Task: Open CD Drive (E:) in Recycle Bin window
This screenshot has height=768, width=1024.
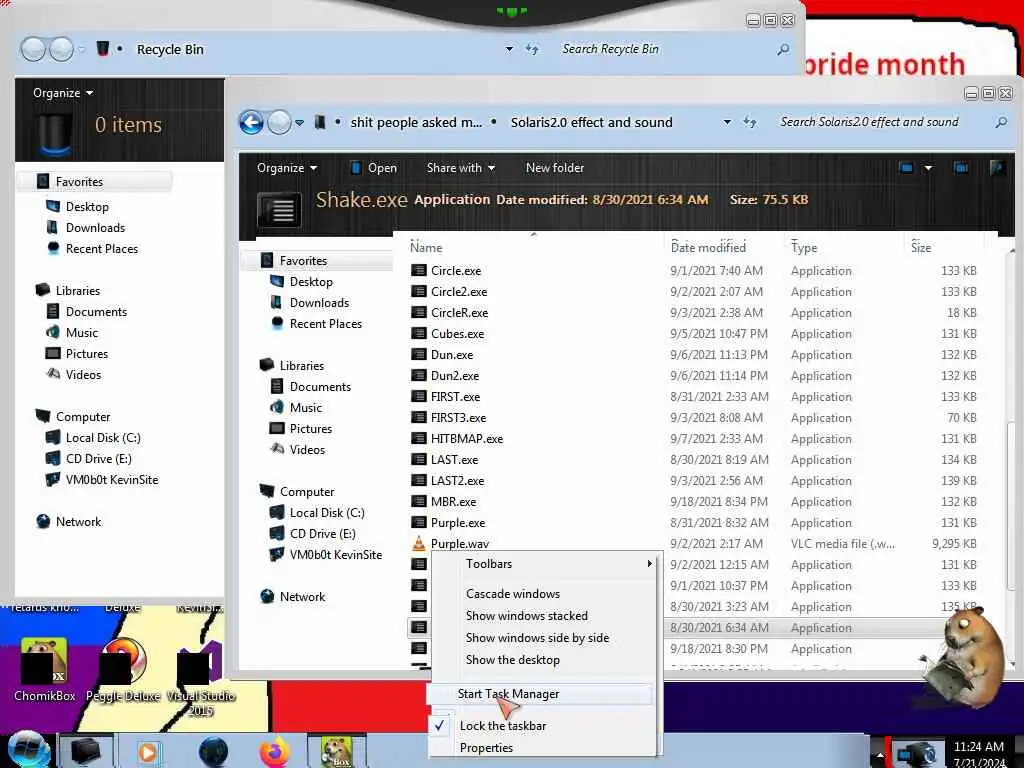Action: (x=99, y=458)
